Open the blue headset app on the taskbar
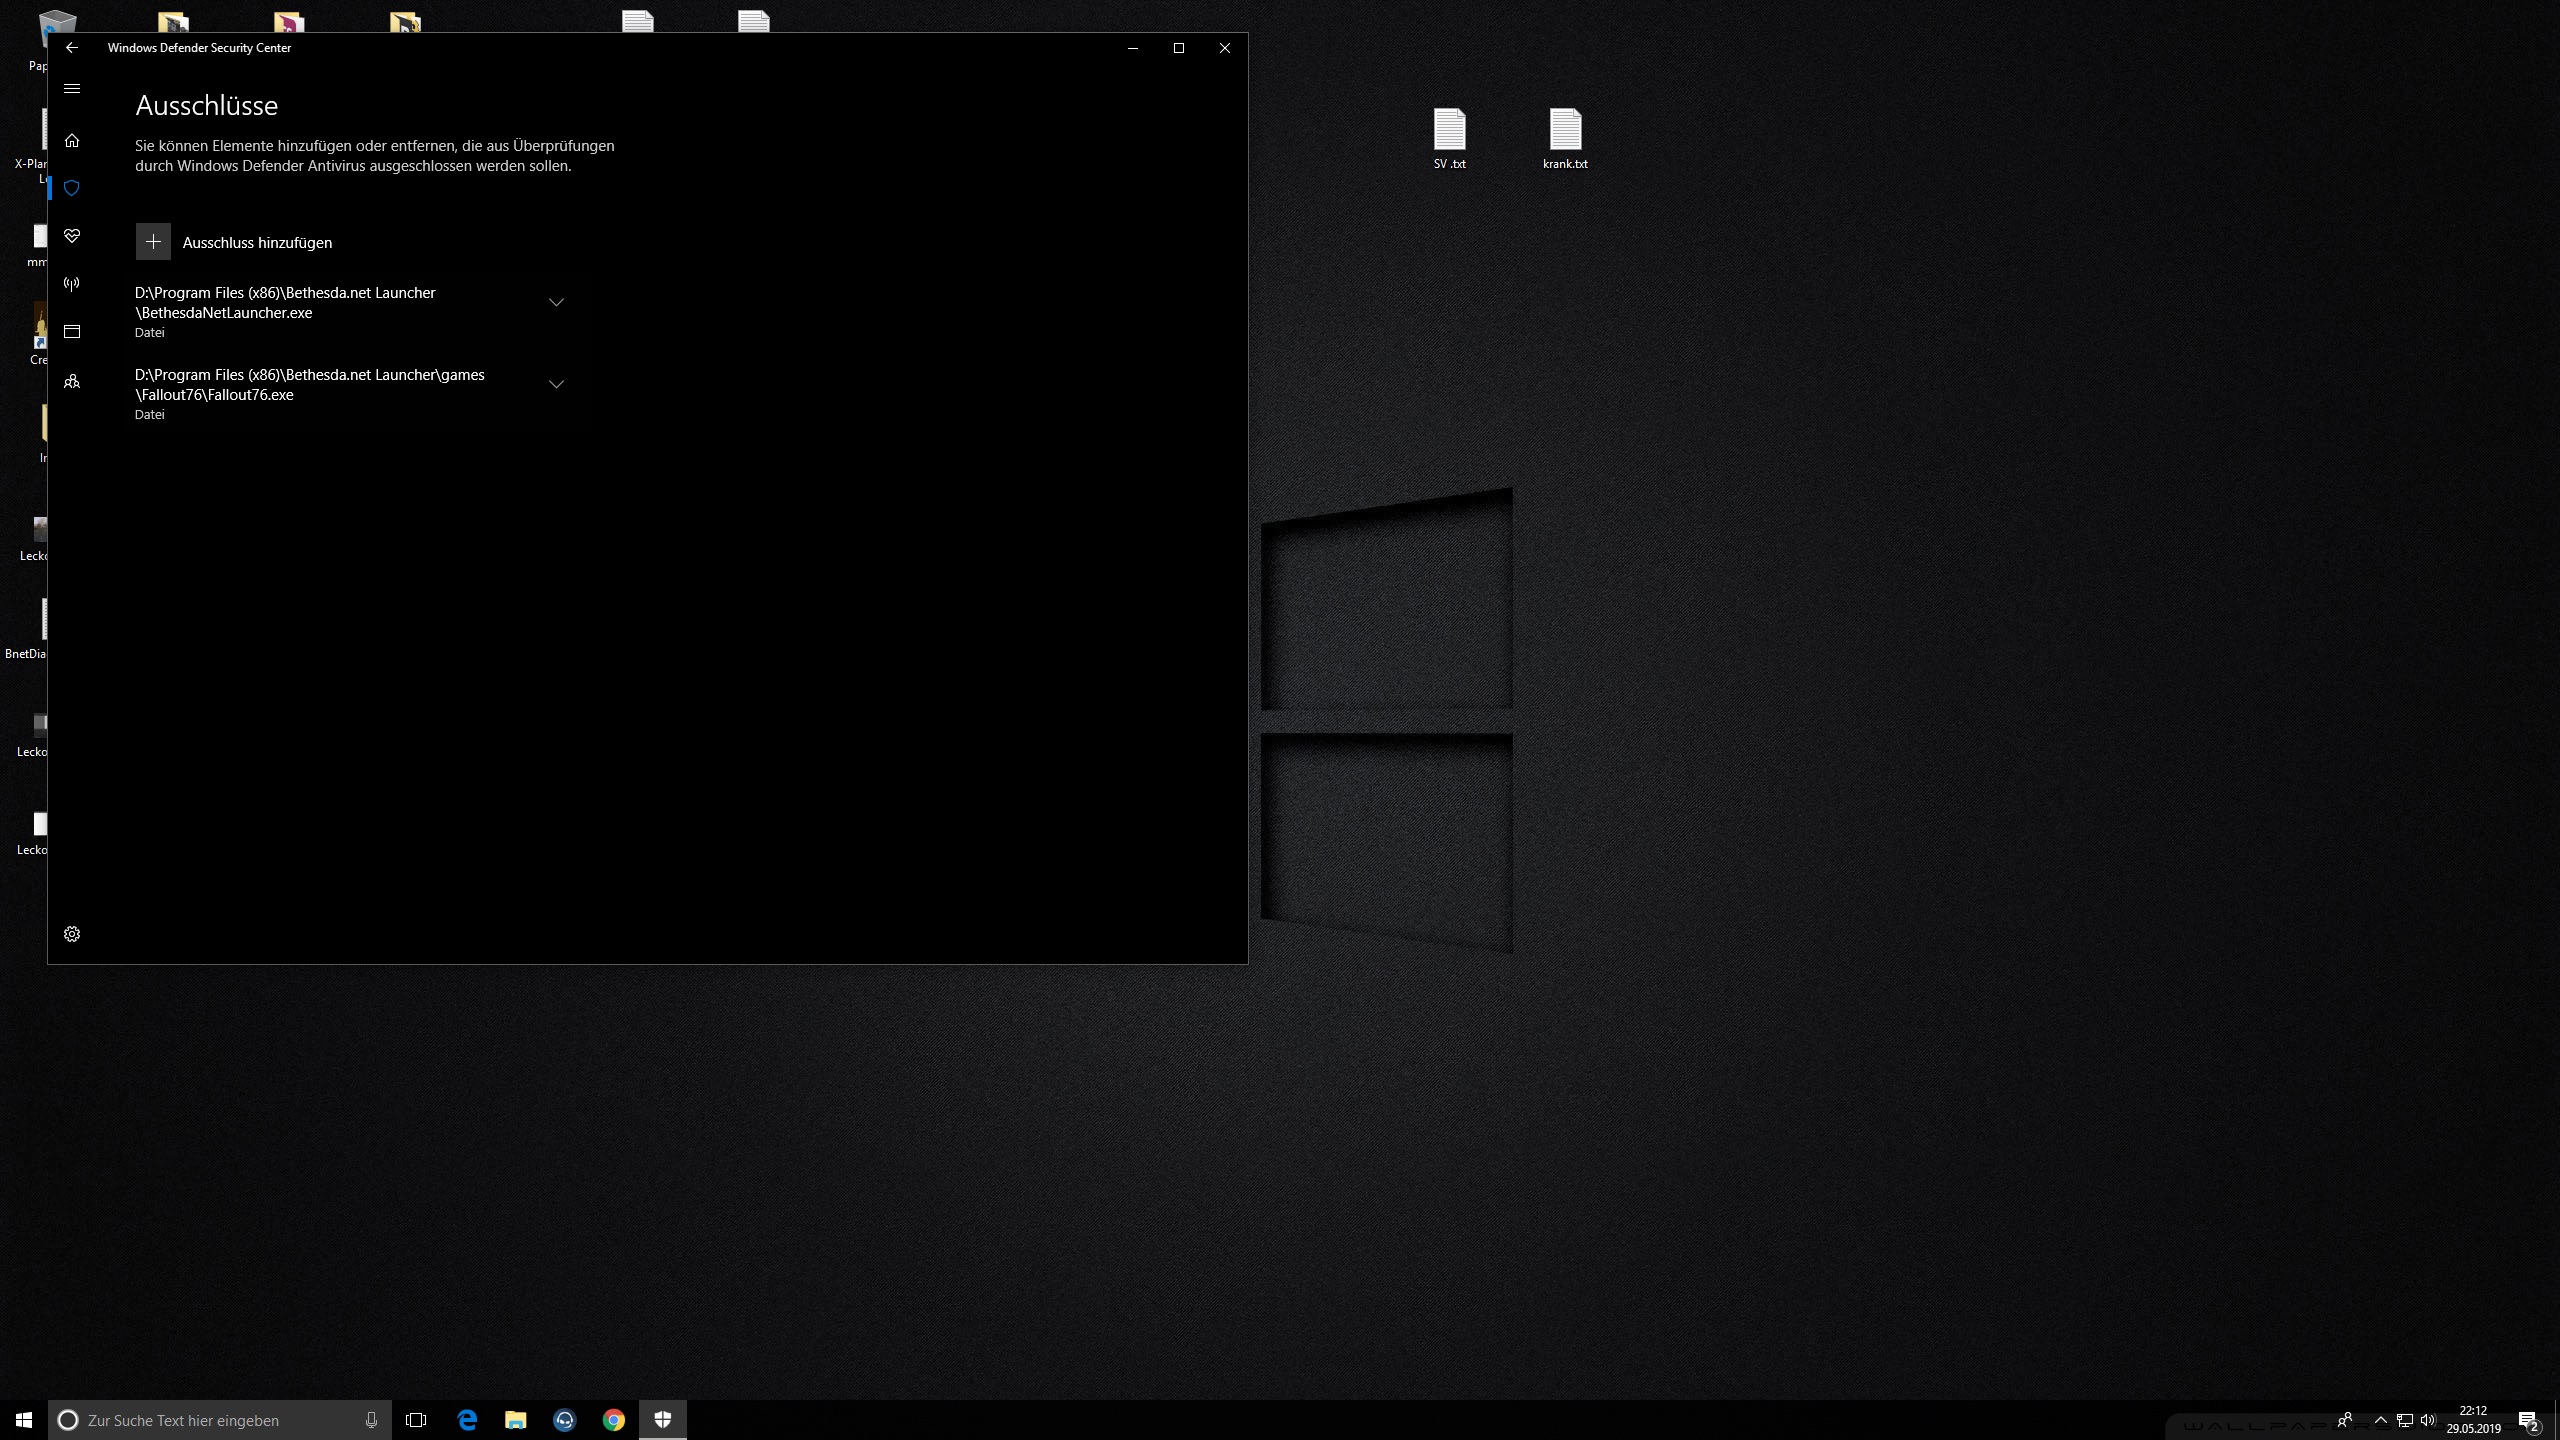The width and height of the screenshot is (2560, 1440). (x=565, y=1420)
